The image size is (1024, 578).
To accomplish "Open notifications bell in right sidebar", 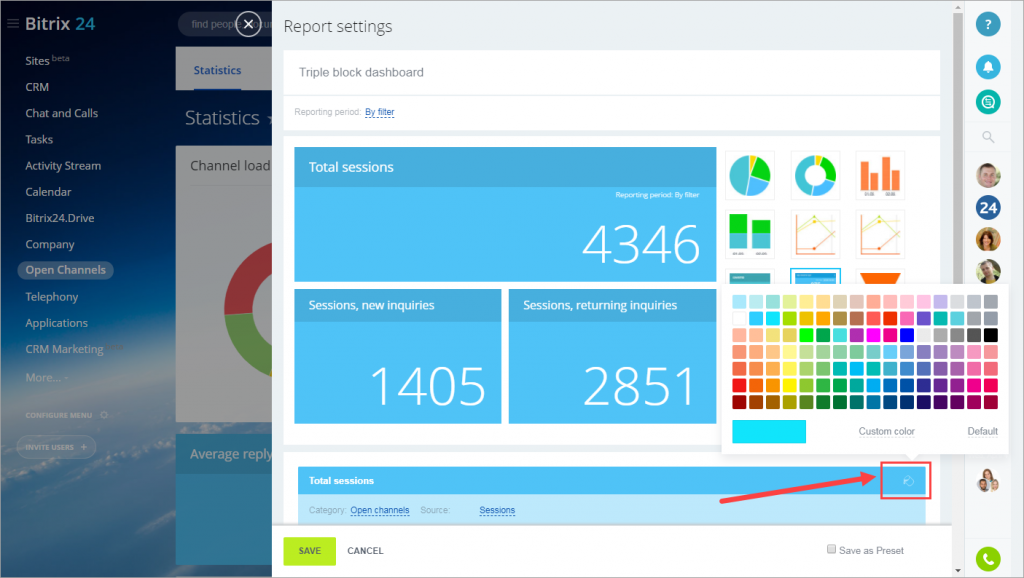I will [x=988, y=67].
